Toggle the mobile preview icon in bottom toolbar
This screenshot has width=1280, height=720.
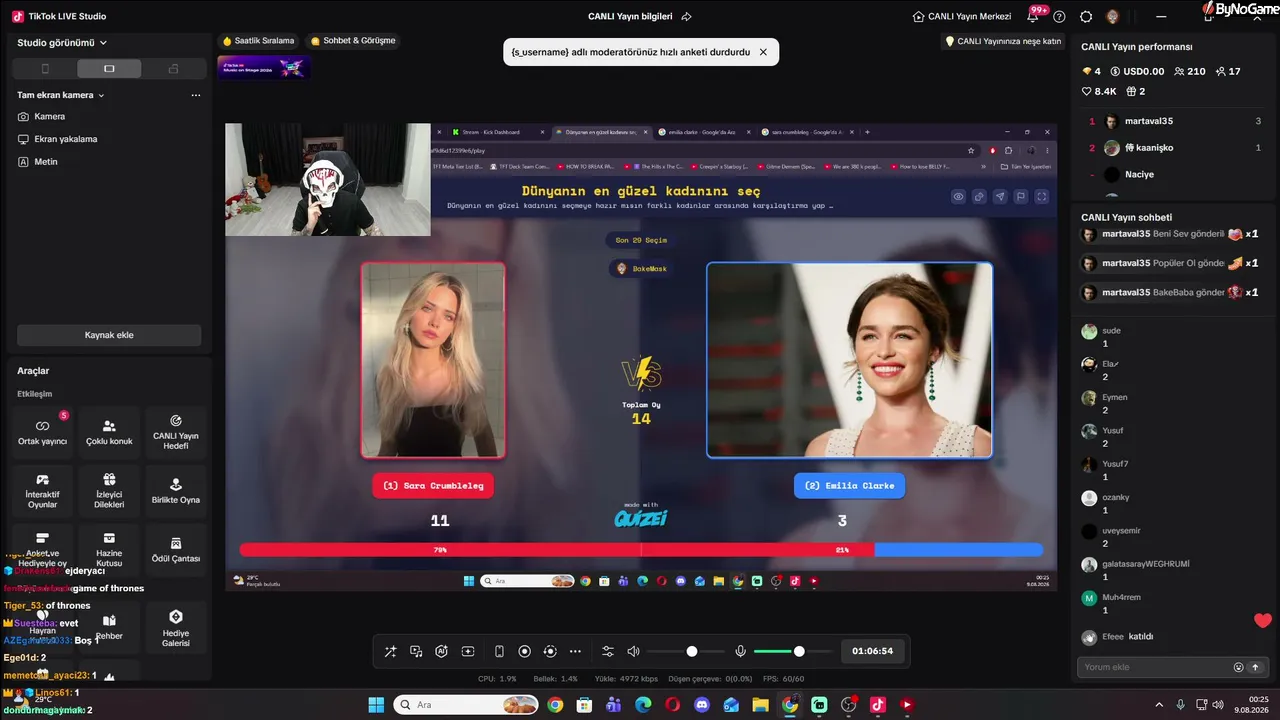(x=499, y=651)
